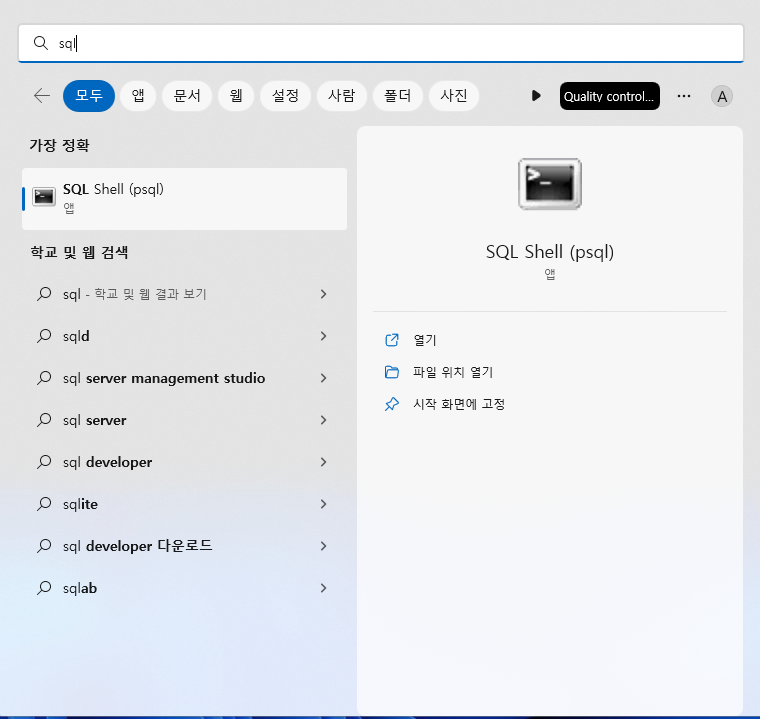Click the pin icon for 시작 화면에 고정
This screenshot has width=760, height=719.
(x=392, y=404)
